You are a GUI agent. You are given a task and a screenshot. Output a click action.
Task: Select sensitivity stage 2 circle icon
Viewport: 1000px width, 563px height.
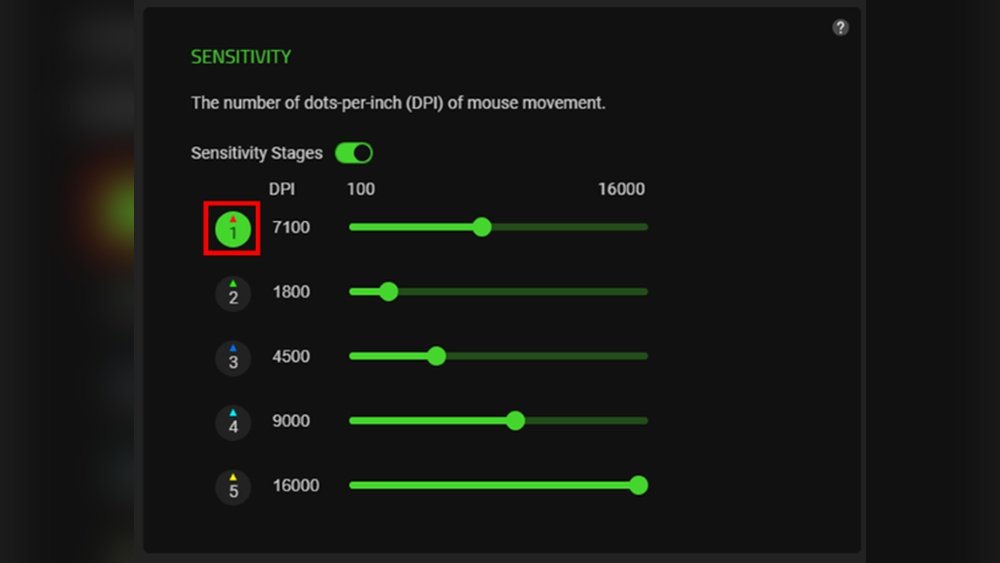(x=233, y=294)
